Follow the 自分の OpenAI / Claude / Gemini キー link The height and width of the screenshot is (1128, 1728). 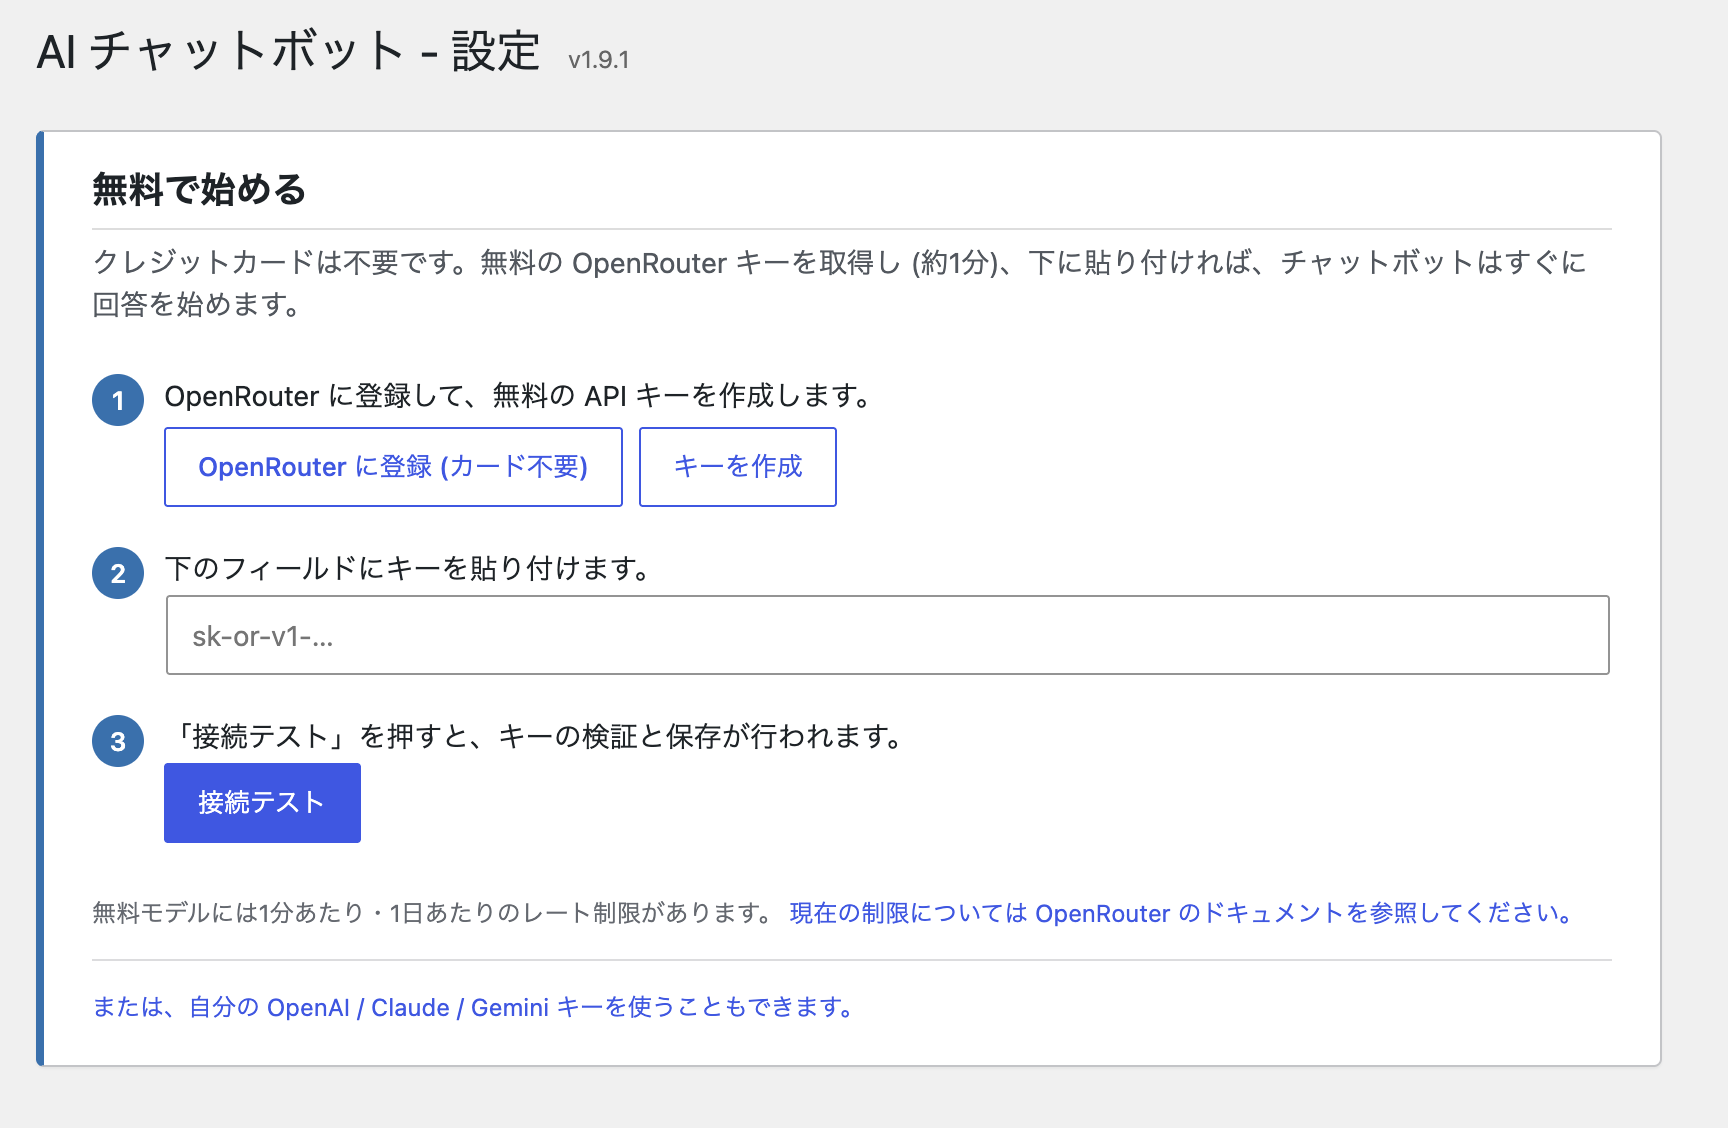474,1007
